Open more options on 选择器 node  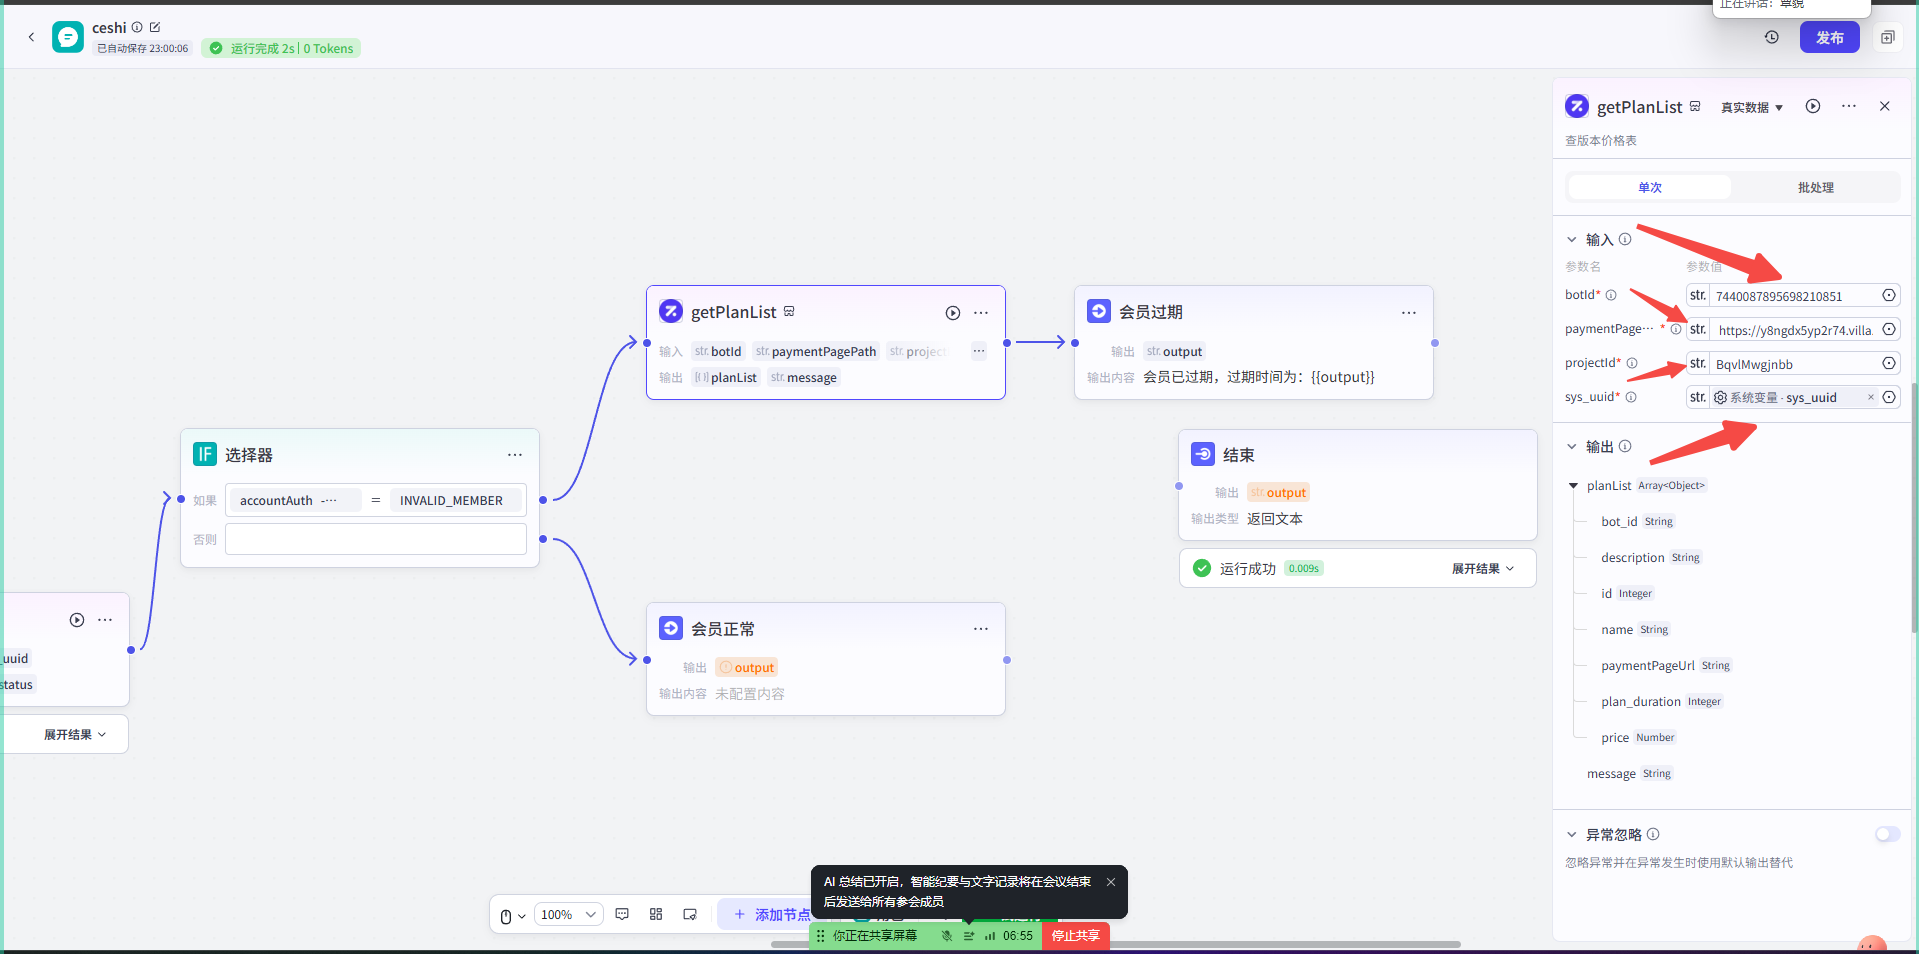(x=515, y=455)
